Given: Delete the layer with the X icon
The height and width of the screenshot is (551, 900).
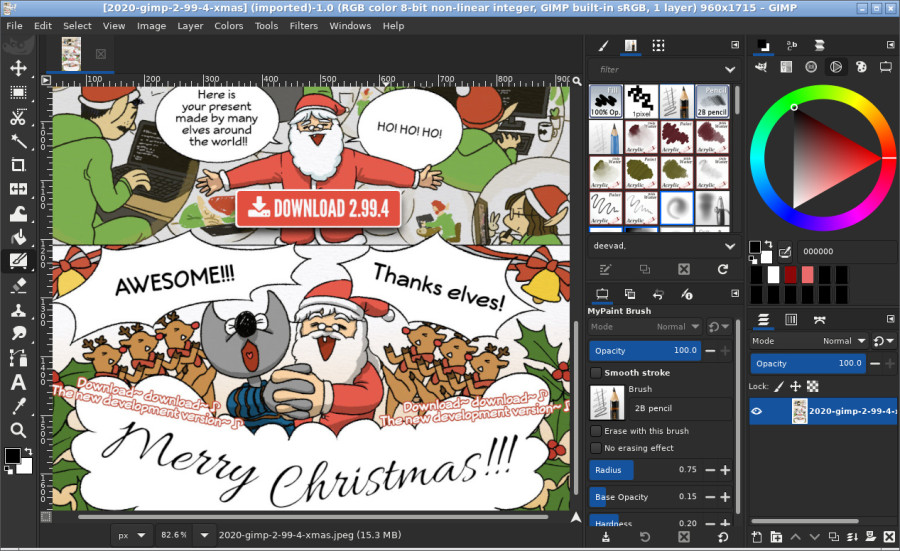Looking at the screenshot, I should pyautogui.click(x=889, y=537).
